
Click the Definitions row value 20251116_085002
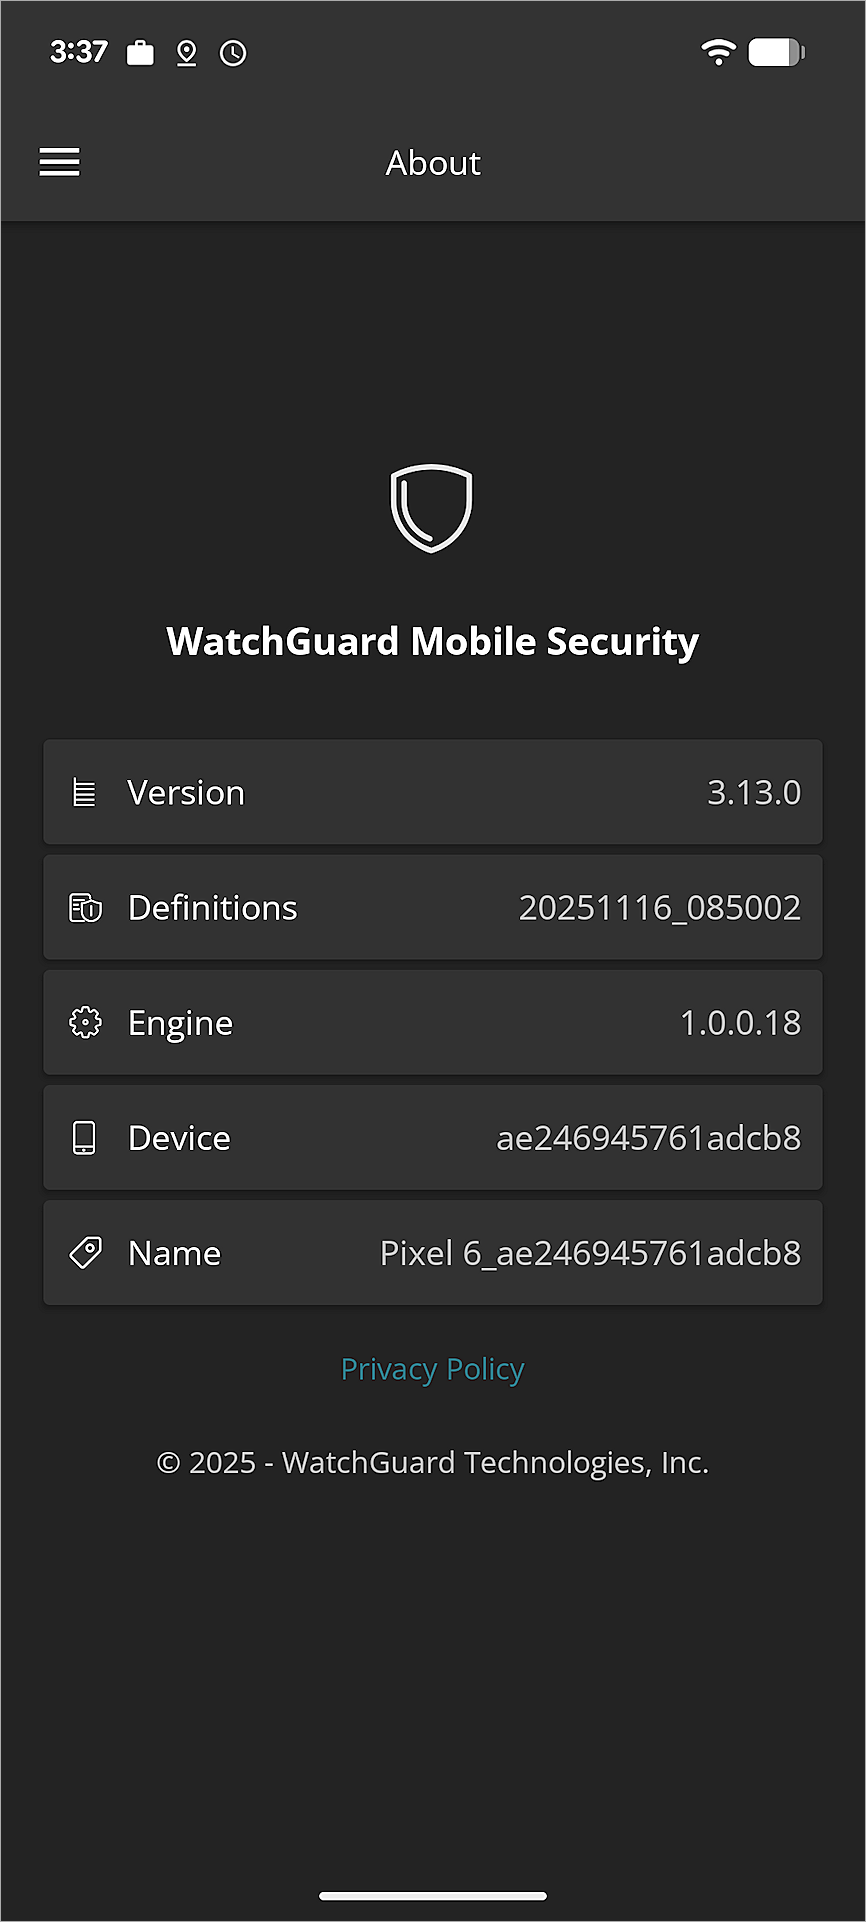point(659,907)
